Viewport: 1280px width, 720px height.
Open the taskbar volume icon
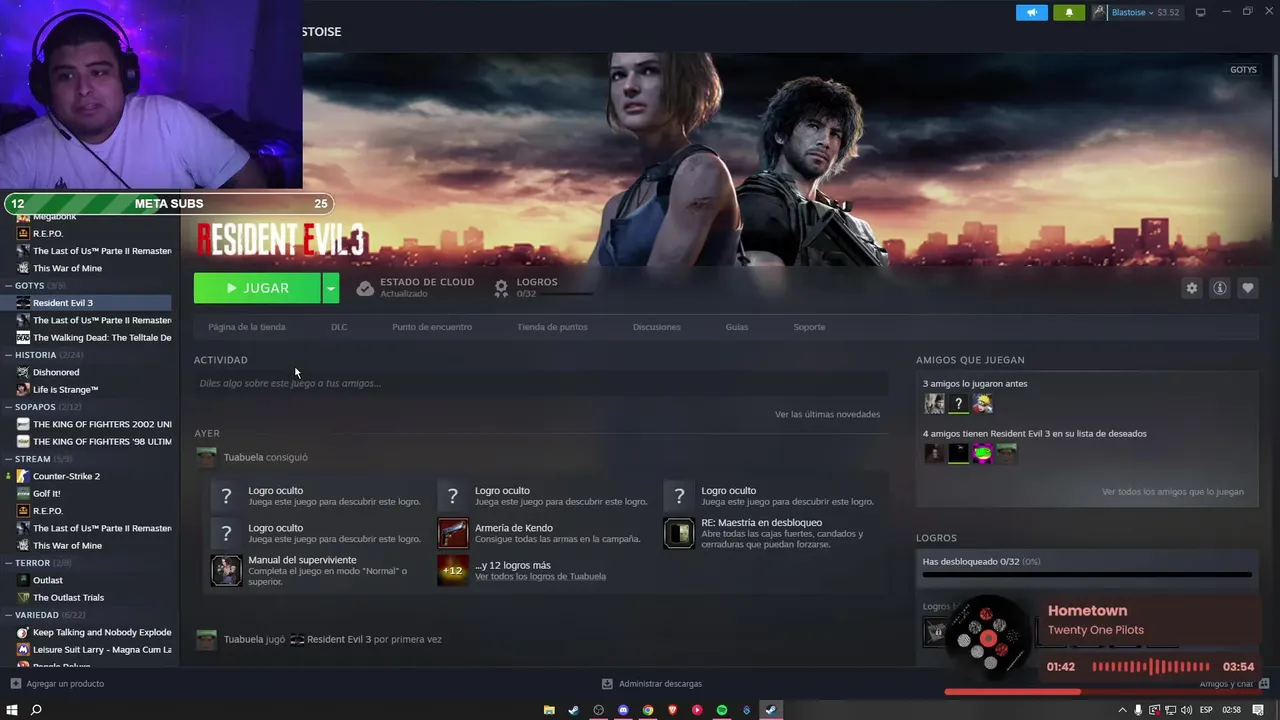[x=1187, y=710]
